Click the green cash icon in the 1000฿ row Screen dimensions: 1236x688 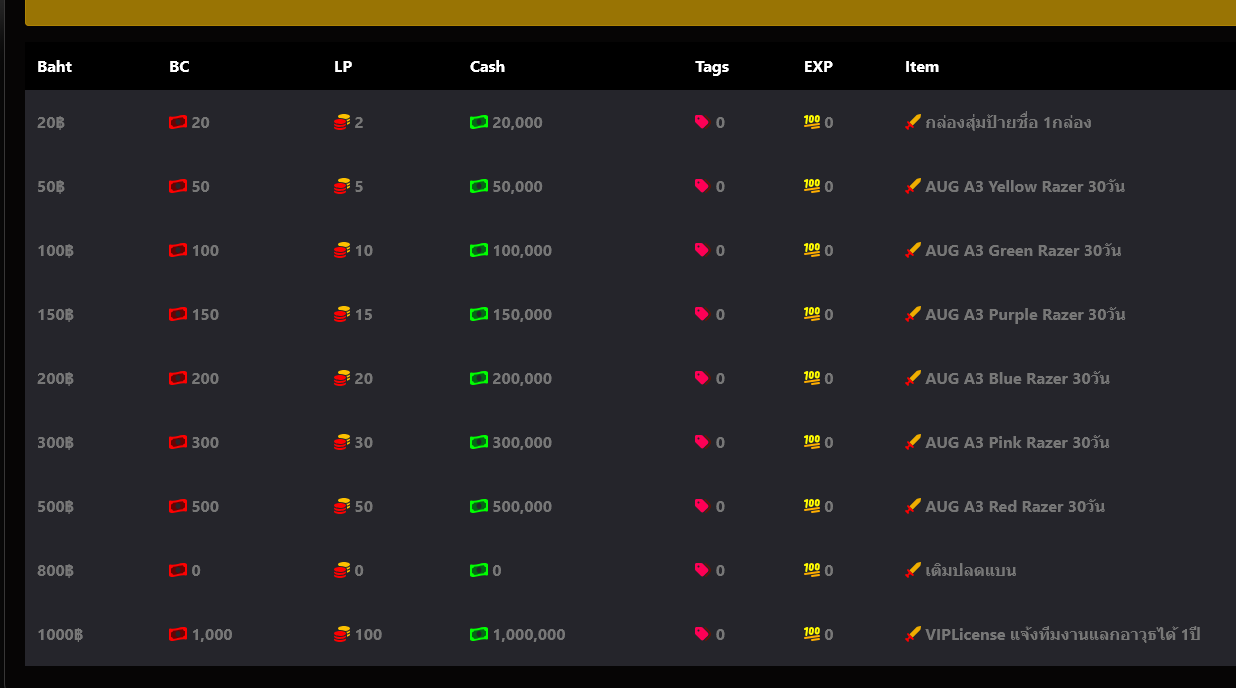pyautogui.click(x=479, y=634)
